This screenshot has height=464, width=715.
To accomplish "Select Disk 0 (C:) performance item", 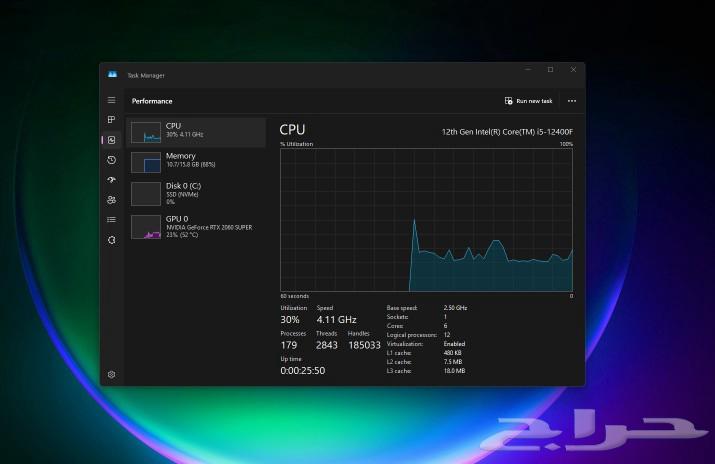I will pos(196,192).
